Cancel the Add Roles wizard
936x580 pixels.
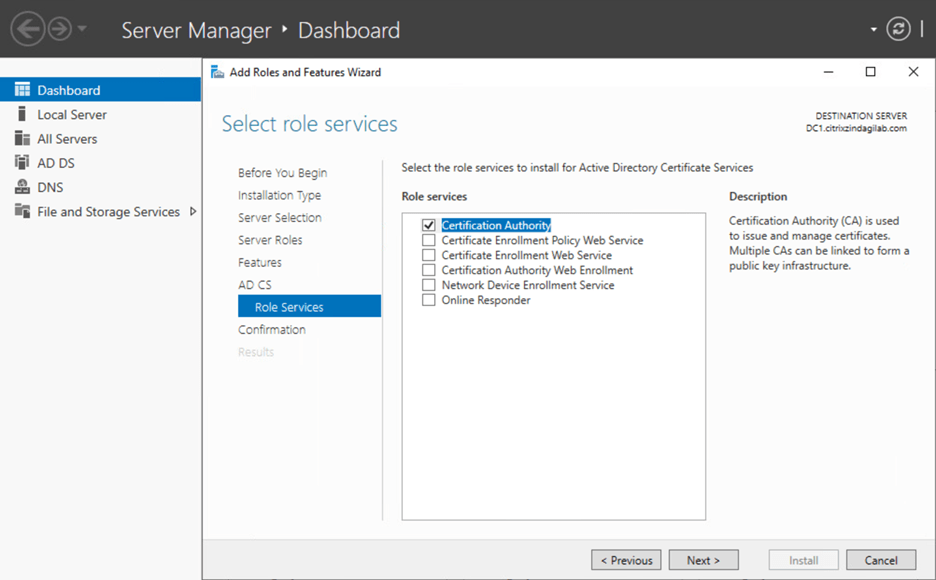[881, 560]
